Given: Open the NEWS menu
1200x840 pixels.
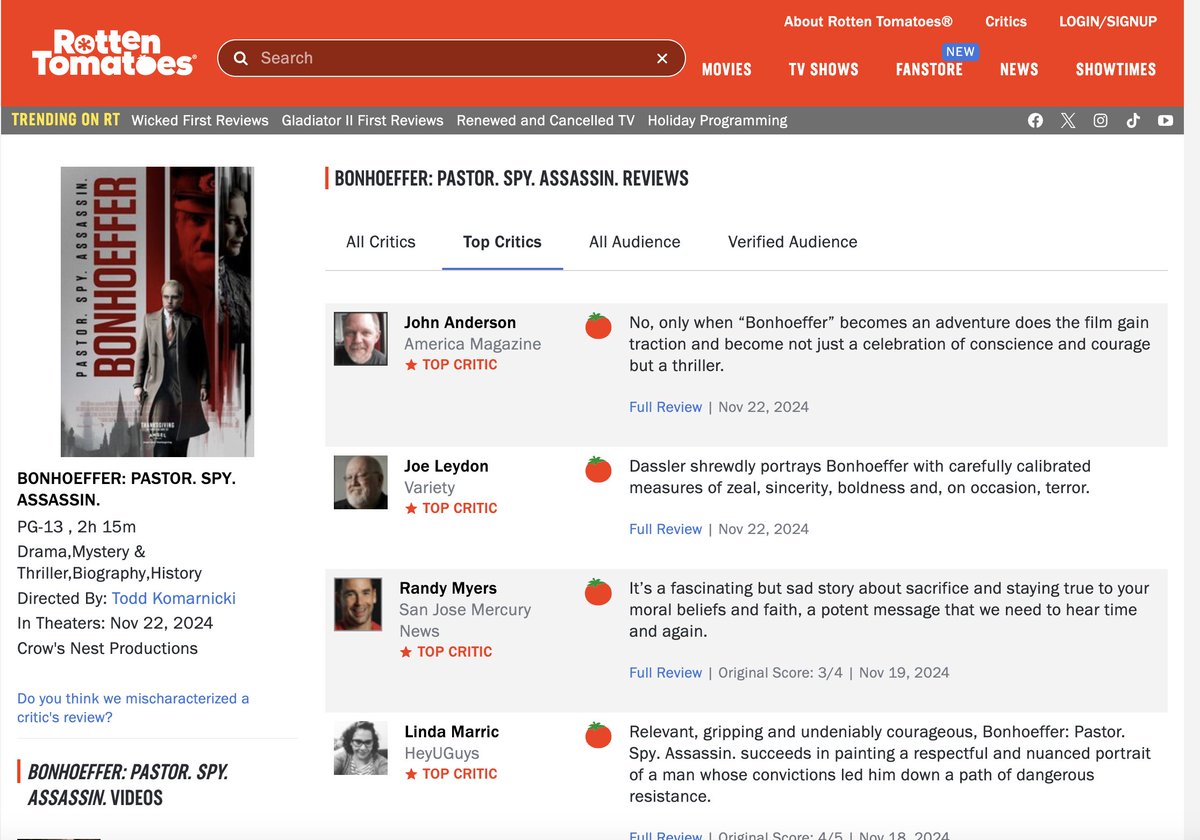Looking at the screenshot, I should tap(1019, 69).
